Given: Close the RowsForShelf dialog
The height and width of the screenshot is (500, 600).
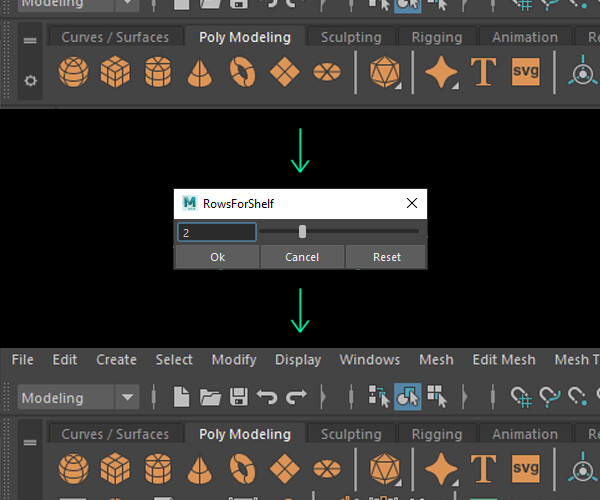Looking at the screenshot, I should coord(412,203).
